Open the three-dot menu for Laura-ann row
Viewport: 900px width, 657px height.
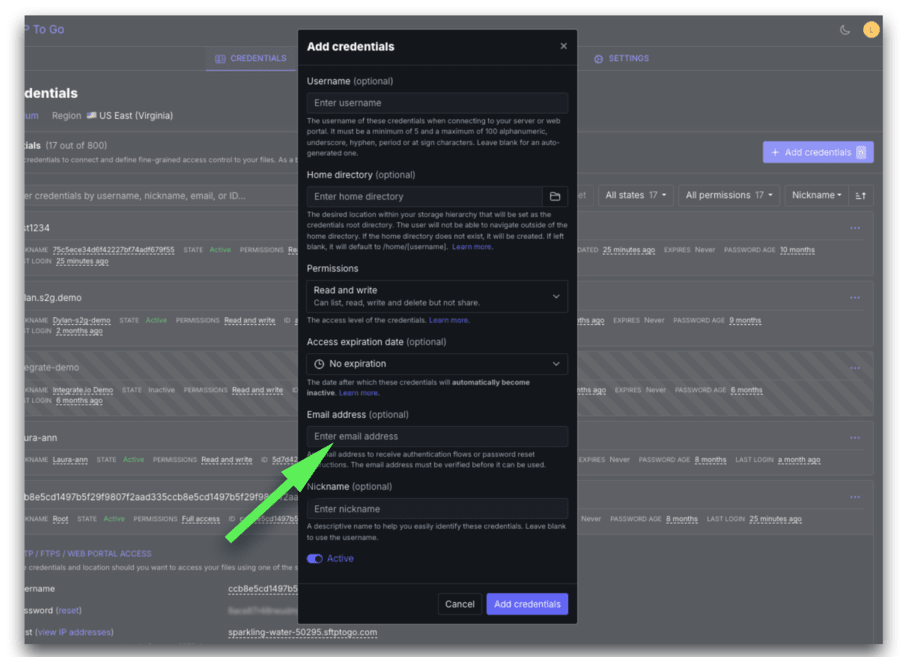855,438
